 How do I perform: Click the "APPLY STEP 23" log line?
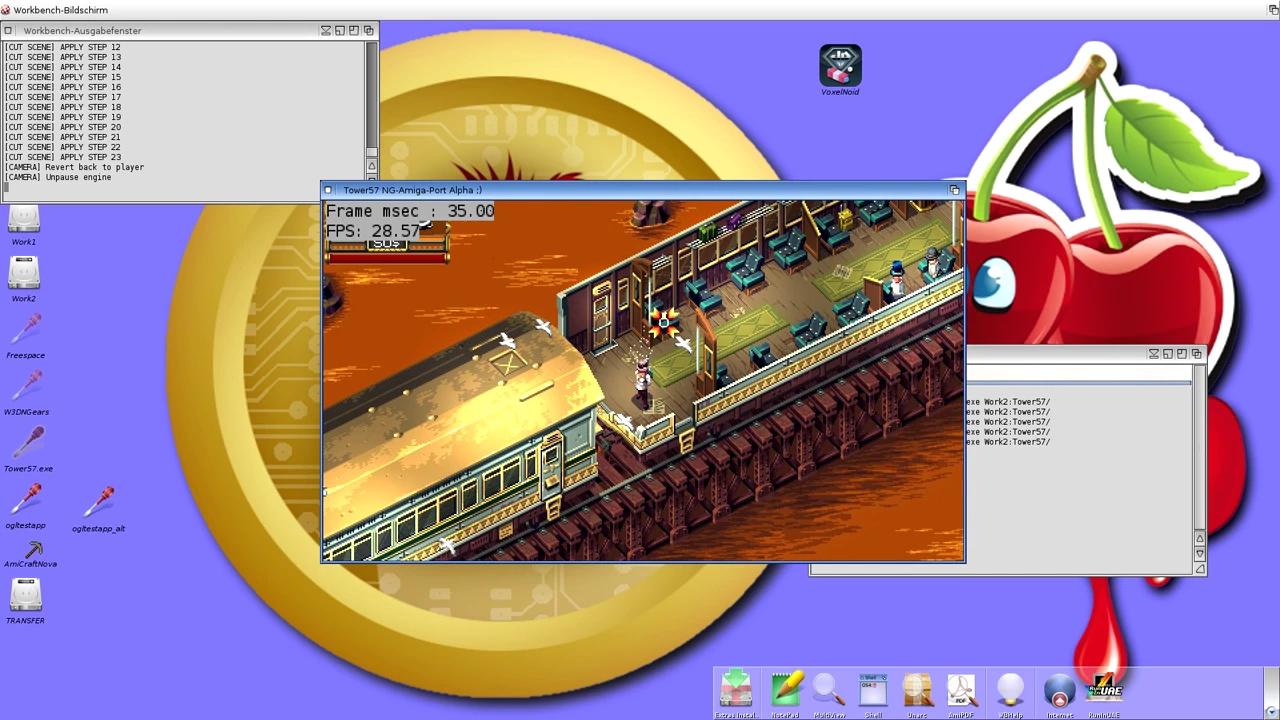tap(62, 157)
